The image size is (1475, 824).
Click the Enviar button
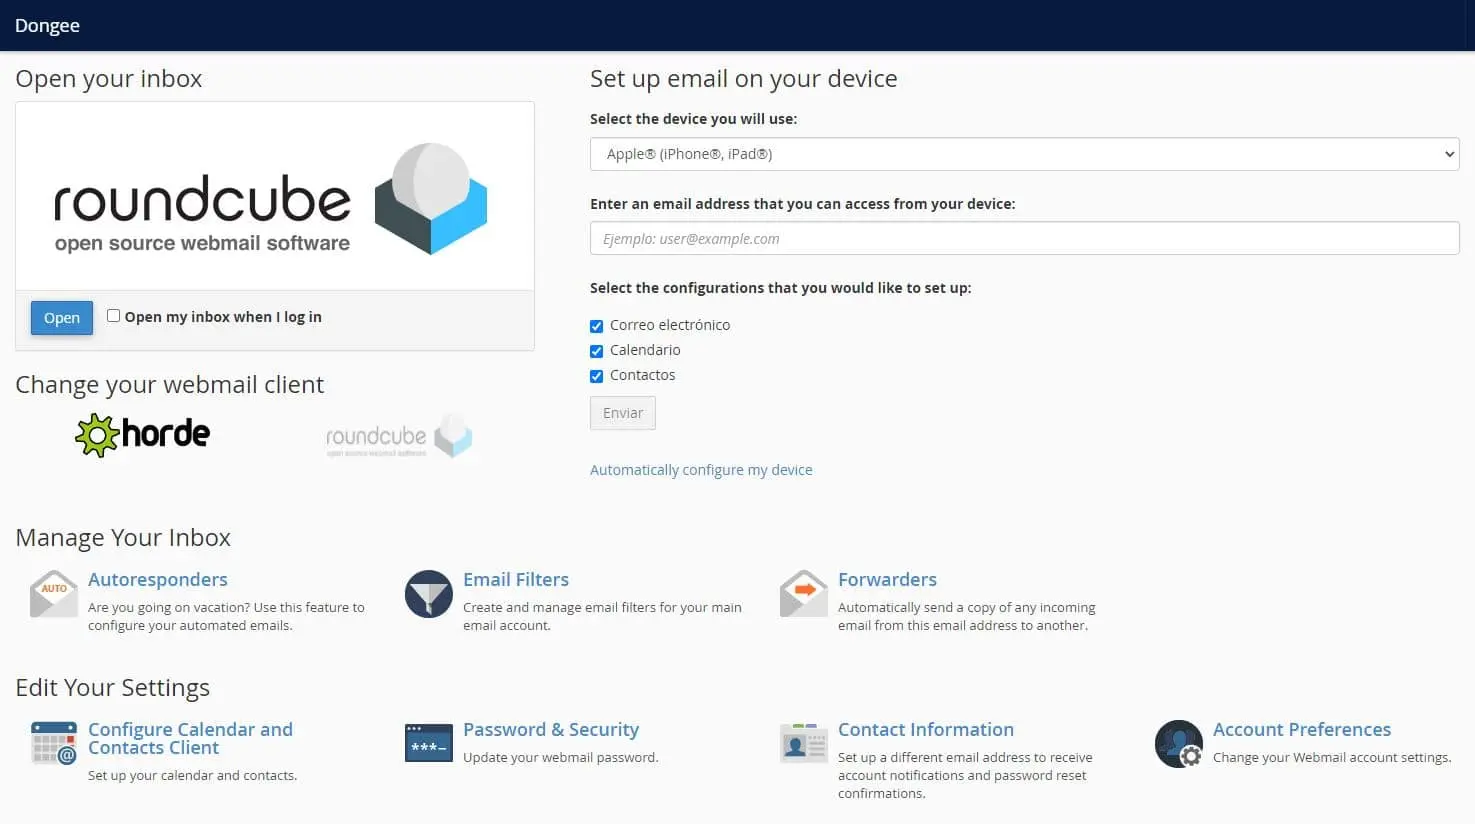(x=623, y=413)
